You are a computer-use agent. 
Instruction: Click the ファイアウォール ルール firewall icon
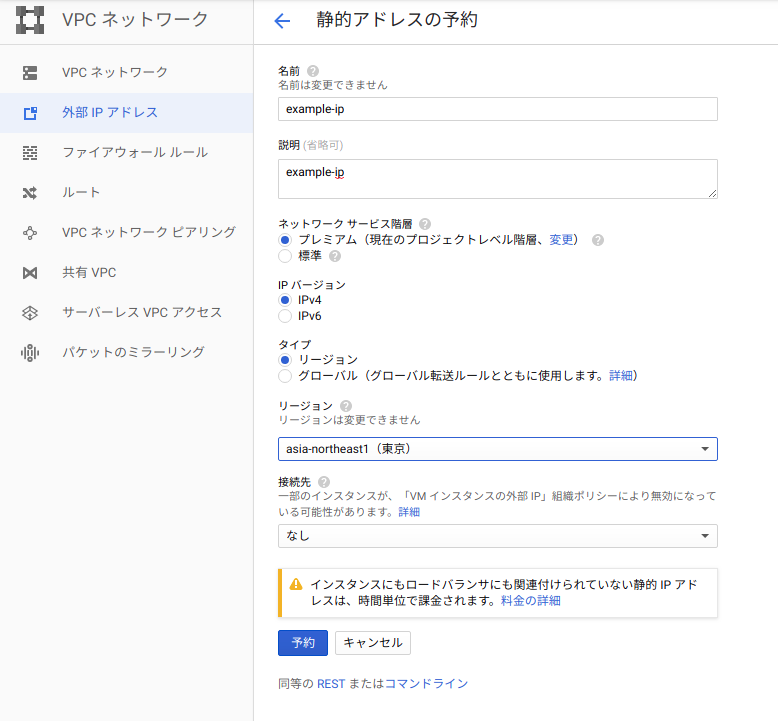(30, 153)
